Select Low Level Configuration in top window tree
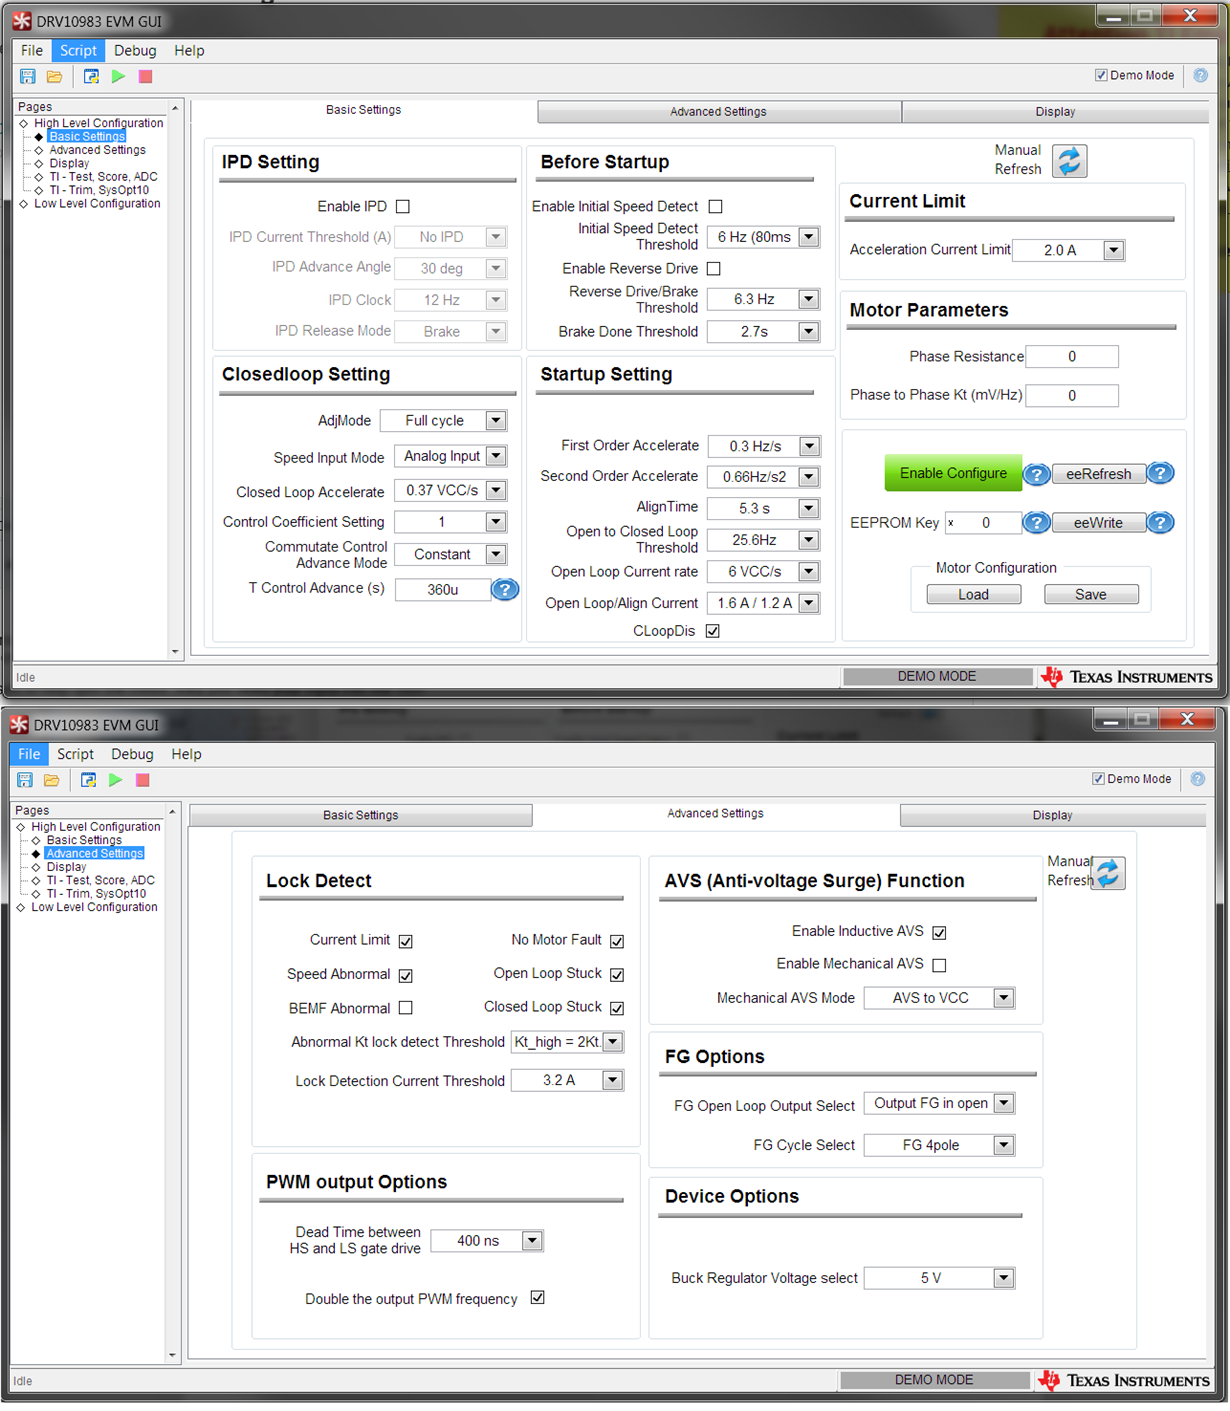 click(97, 204)
